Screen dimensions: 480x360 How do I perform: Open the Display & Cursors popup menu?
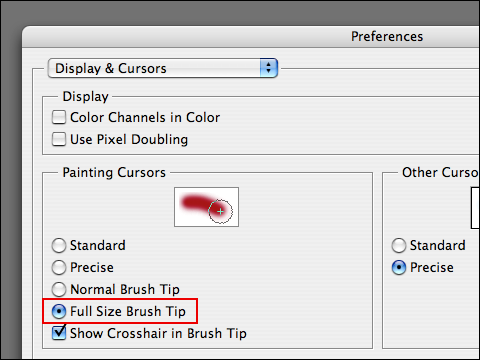pyautogui.click(x=163, y=68)
